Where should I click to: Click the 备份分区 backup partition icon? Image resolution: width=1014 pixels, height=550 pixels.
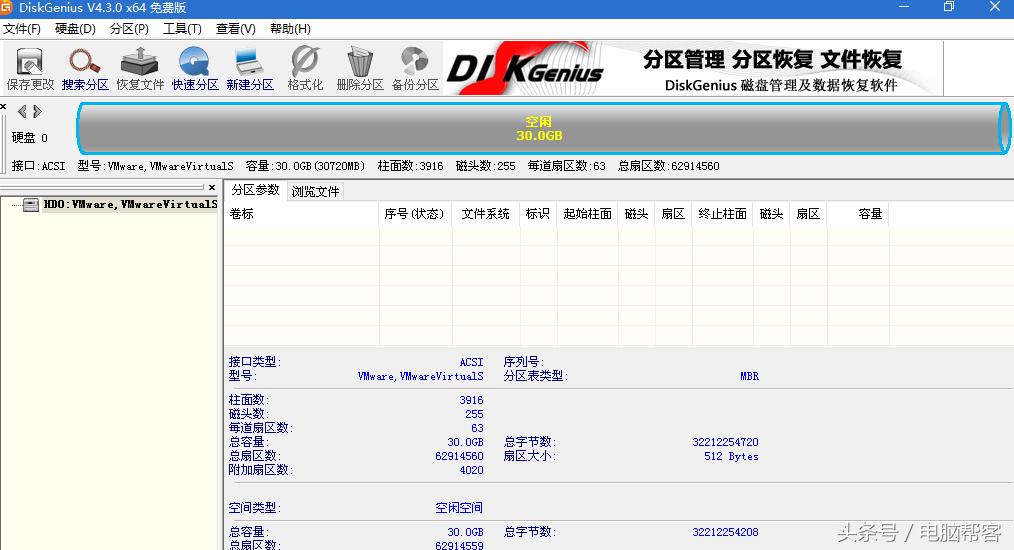pyautogui.click(x=415, y=69)
